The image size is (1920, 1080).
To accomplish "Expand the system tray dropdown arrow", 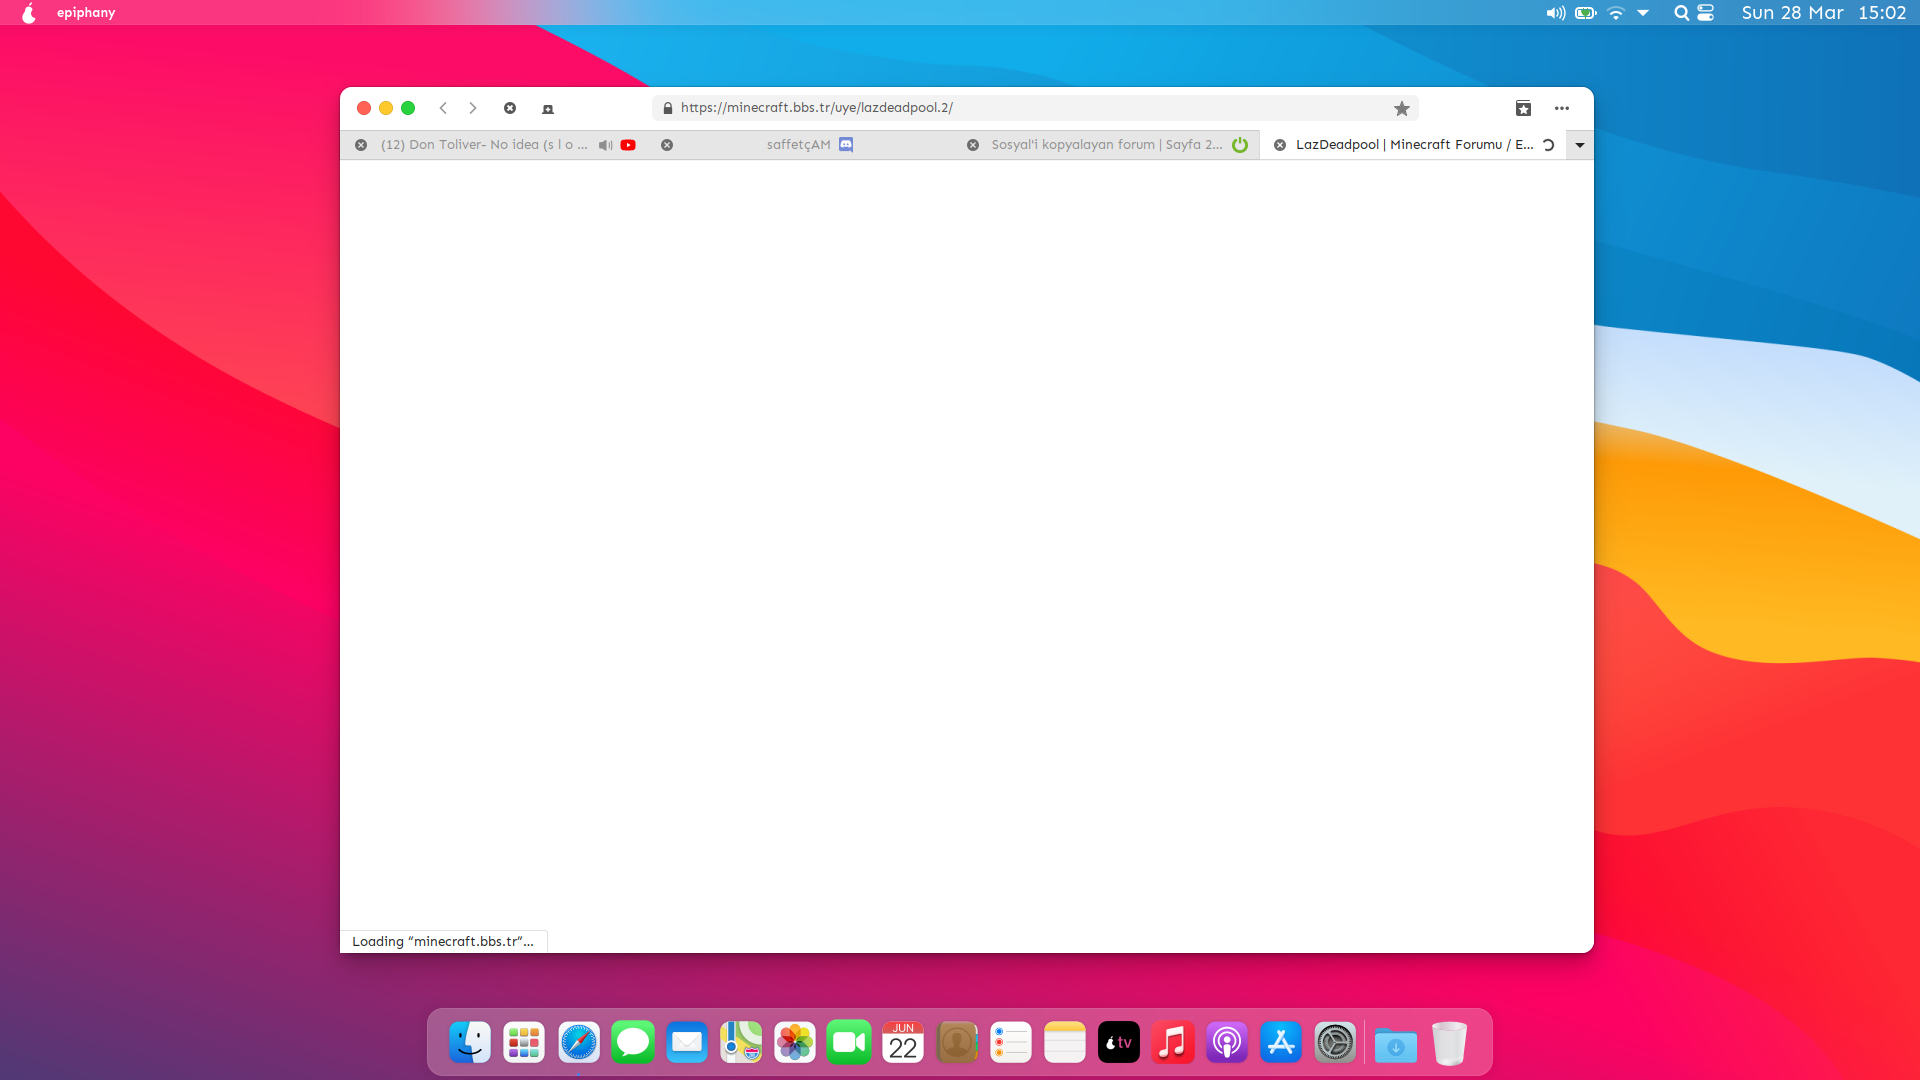I will pyautogui.click(x=1643, y=13).
